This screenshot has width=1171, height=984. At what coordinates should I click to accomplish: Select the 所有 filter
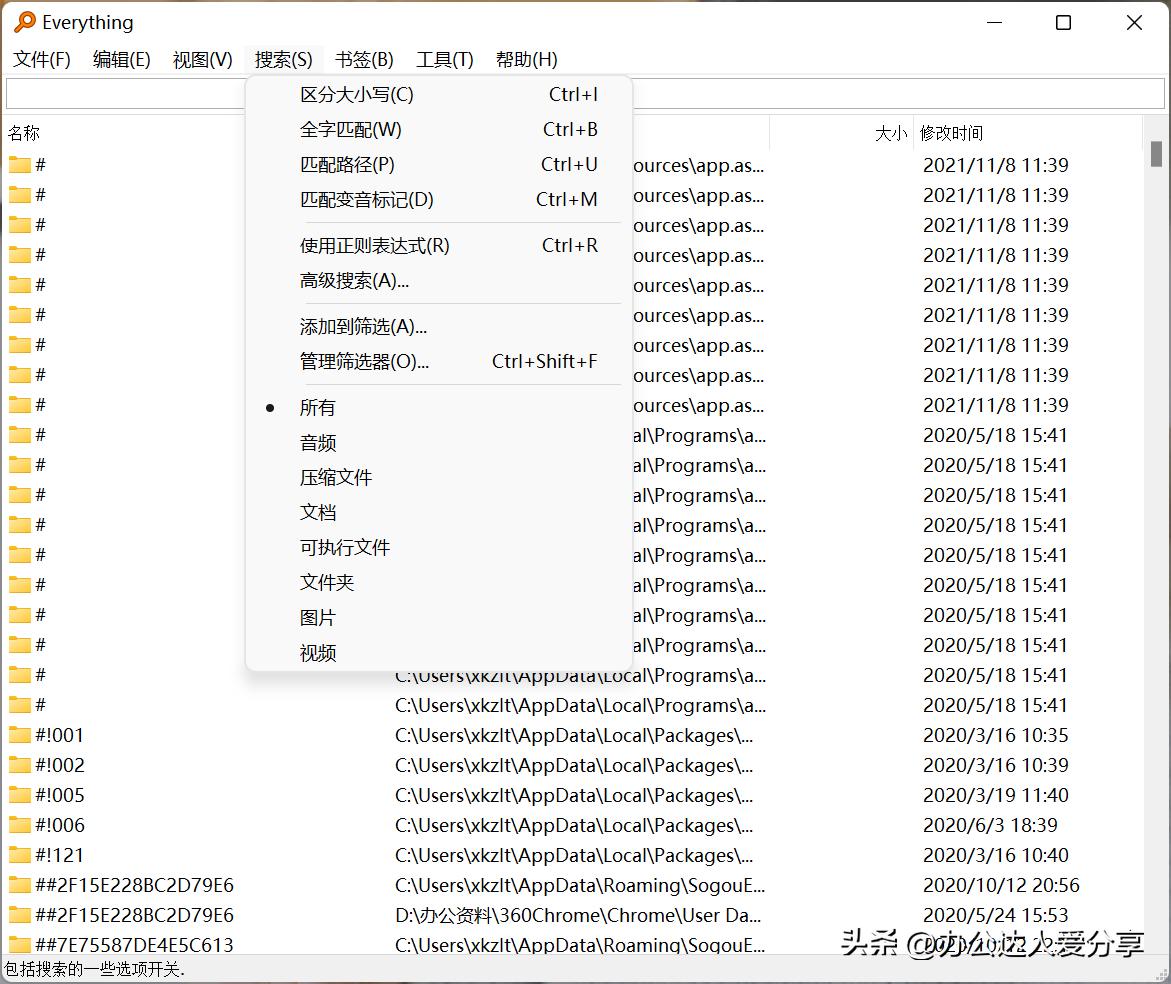pos(317,407)
